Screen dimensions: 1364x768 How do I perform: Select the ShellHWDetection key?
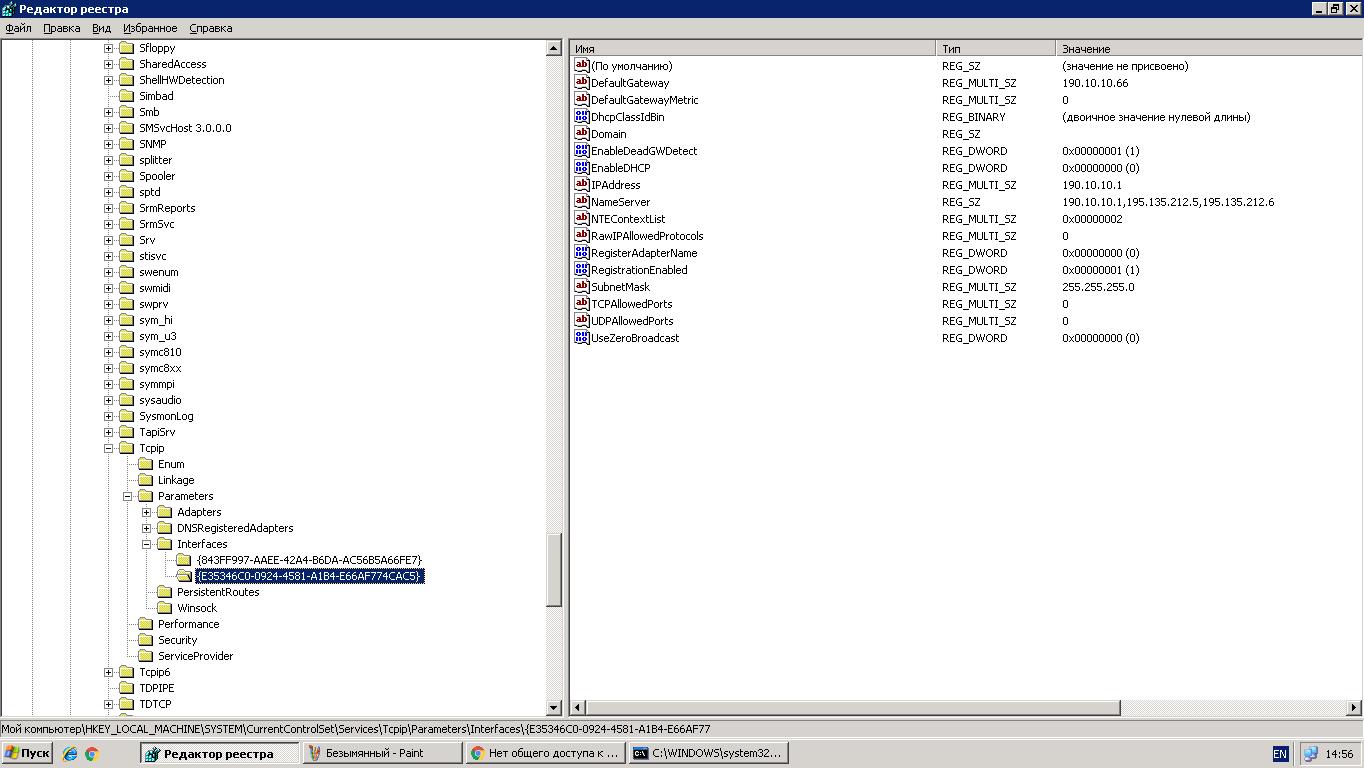(182, 80)
